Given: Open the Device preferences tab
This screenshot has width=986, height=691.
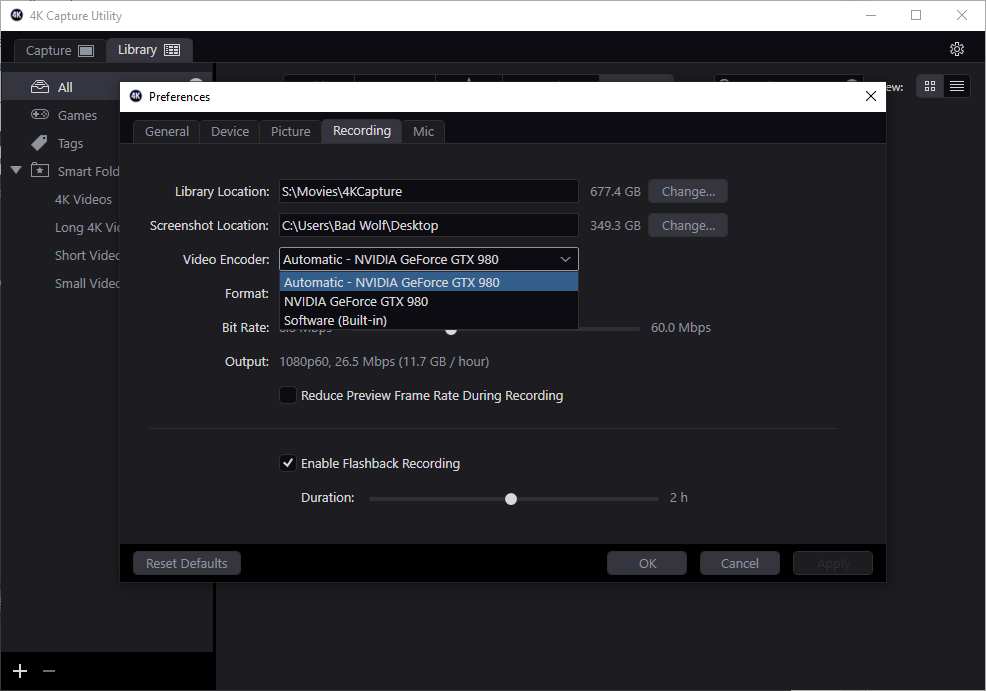Looking at the screenshot, I should click(x=230, y=131).
